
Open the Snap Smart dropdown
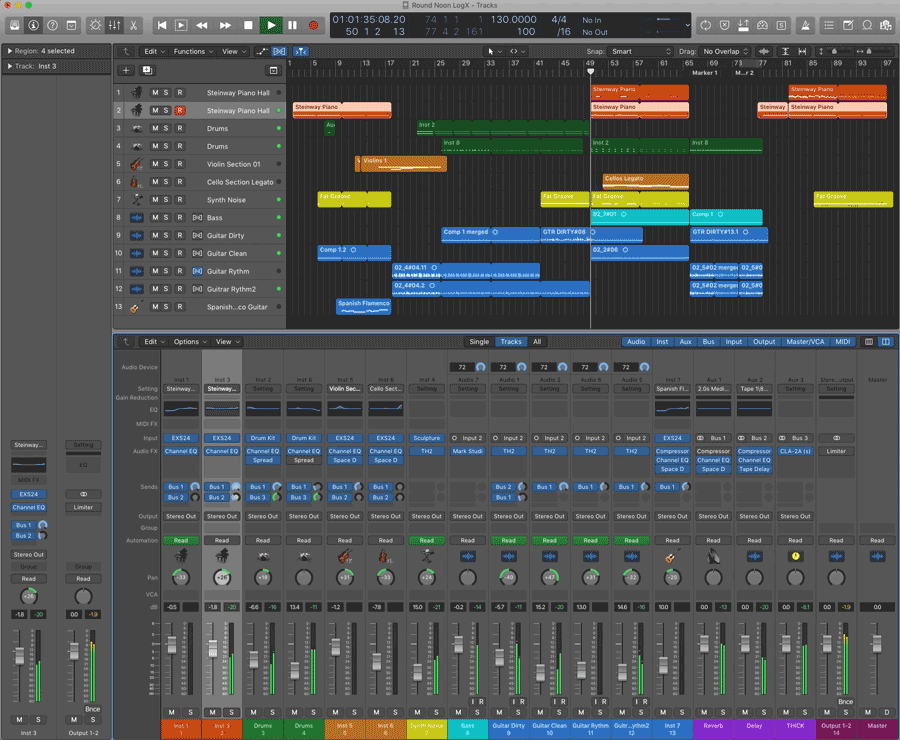(640, 51)
